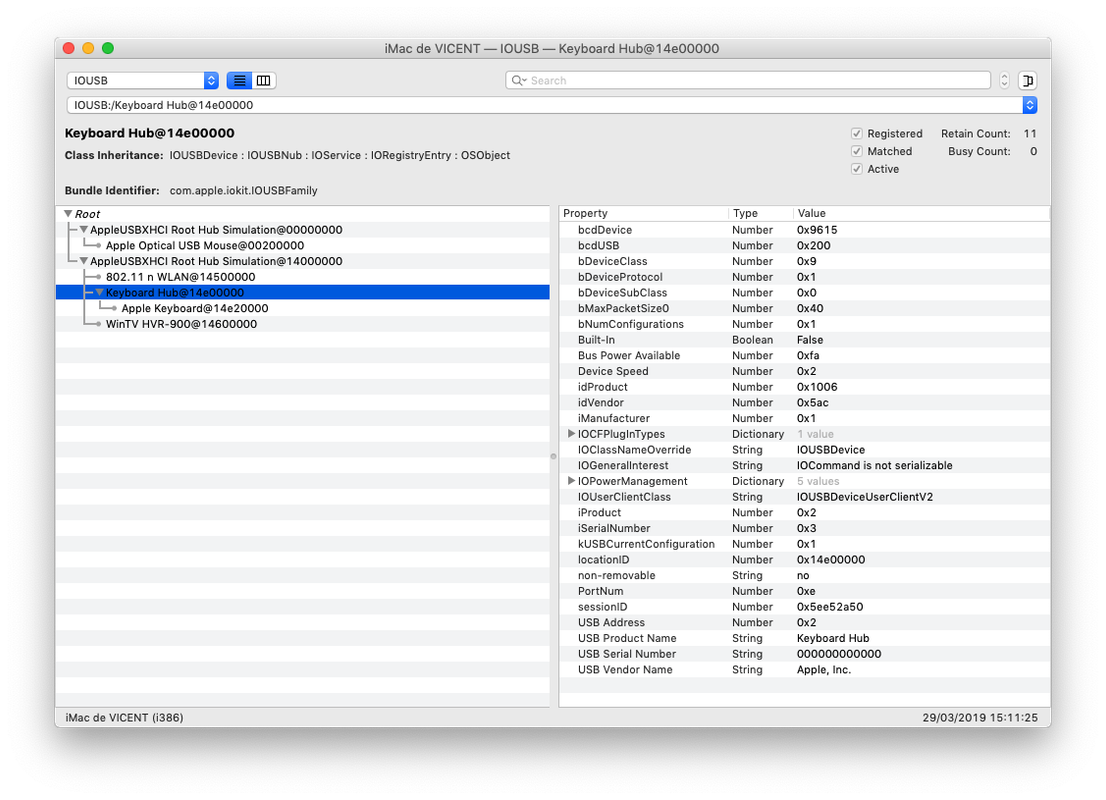Switch to list view mode icon

tap(240, 80)
